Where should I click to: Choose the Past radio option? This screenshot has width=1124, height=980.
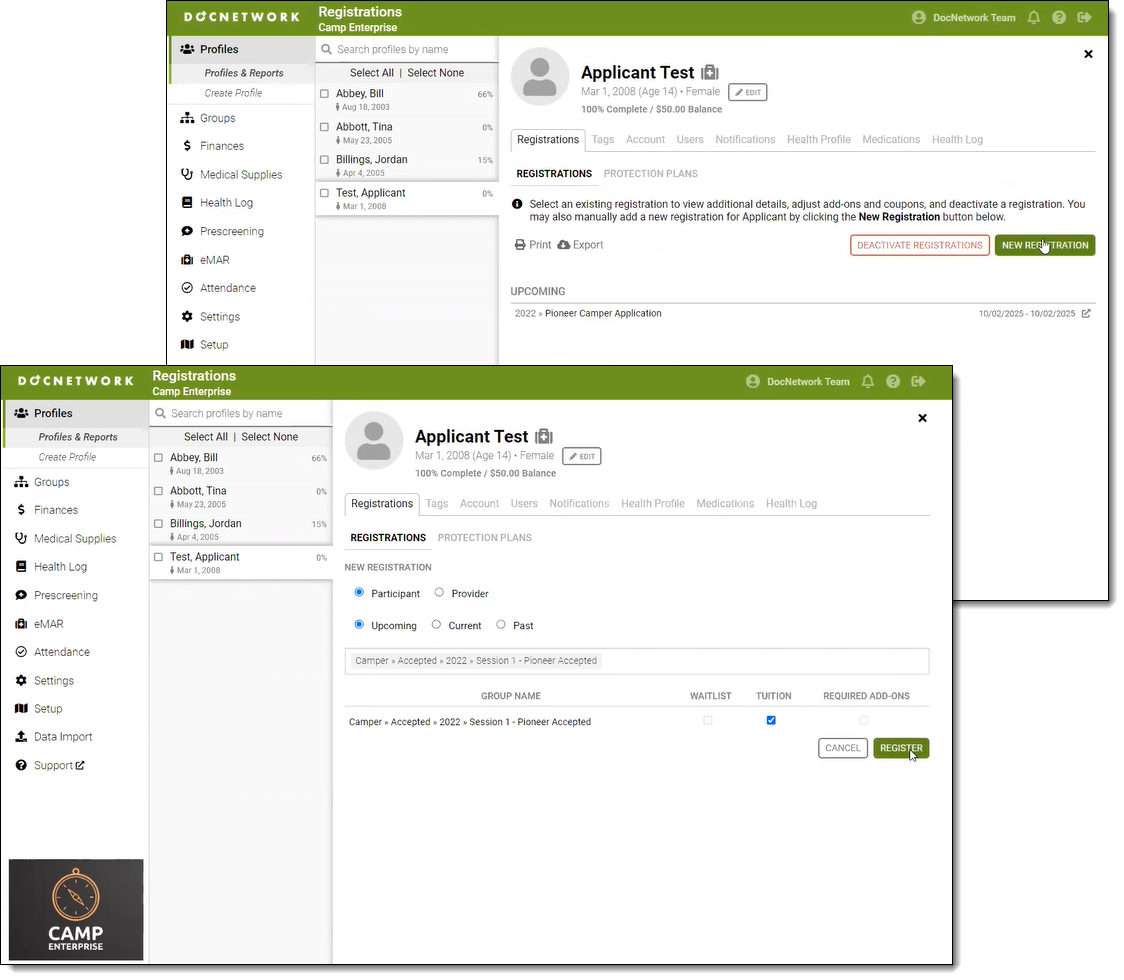501,625
